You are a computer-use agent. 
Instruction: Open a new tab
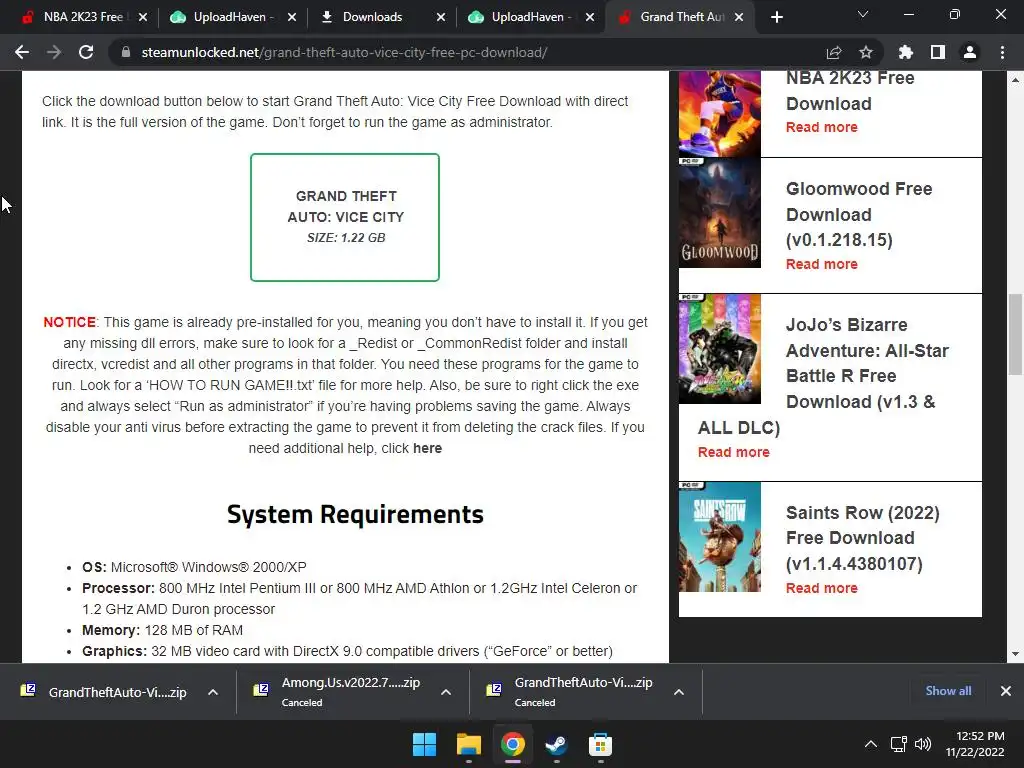pos(776,17)
